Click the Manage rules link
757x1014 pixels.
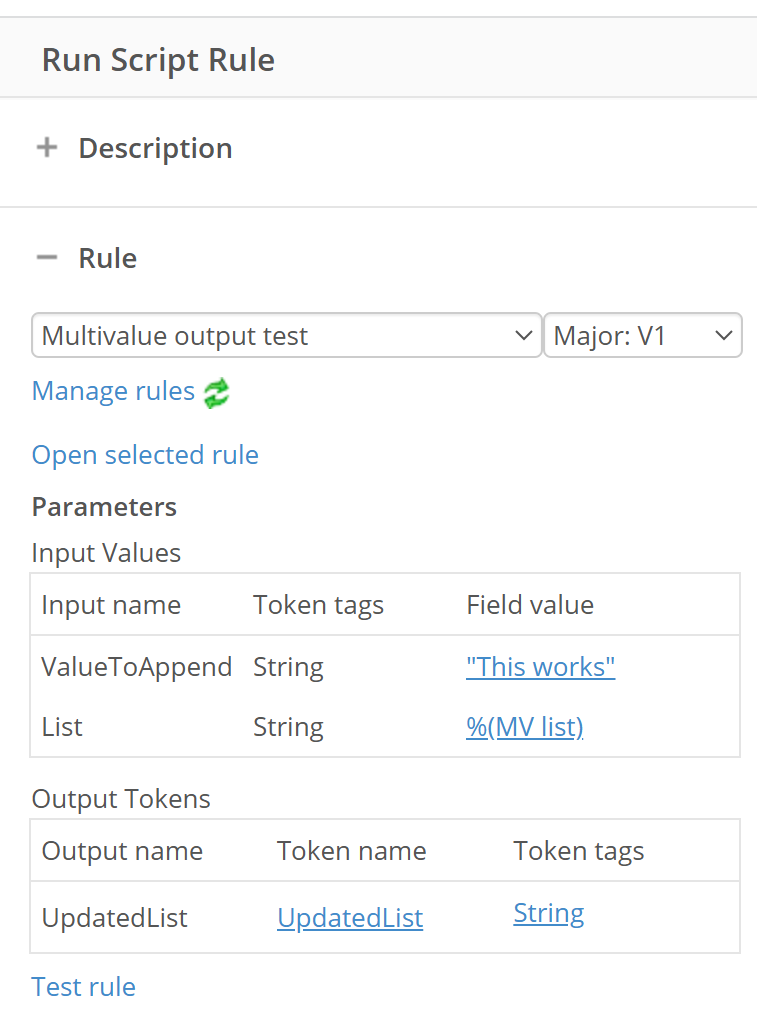[x=113, y=391]
